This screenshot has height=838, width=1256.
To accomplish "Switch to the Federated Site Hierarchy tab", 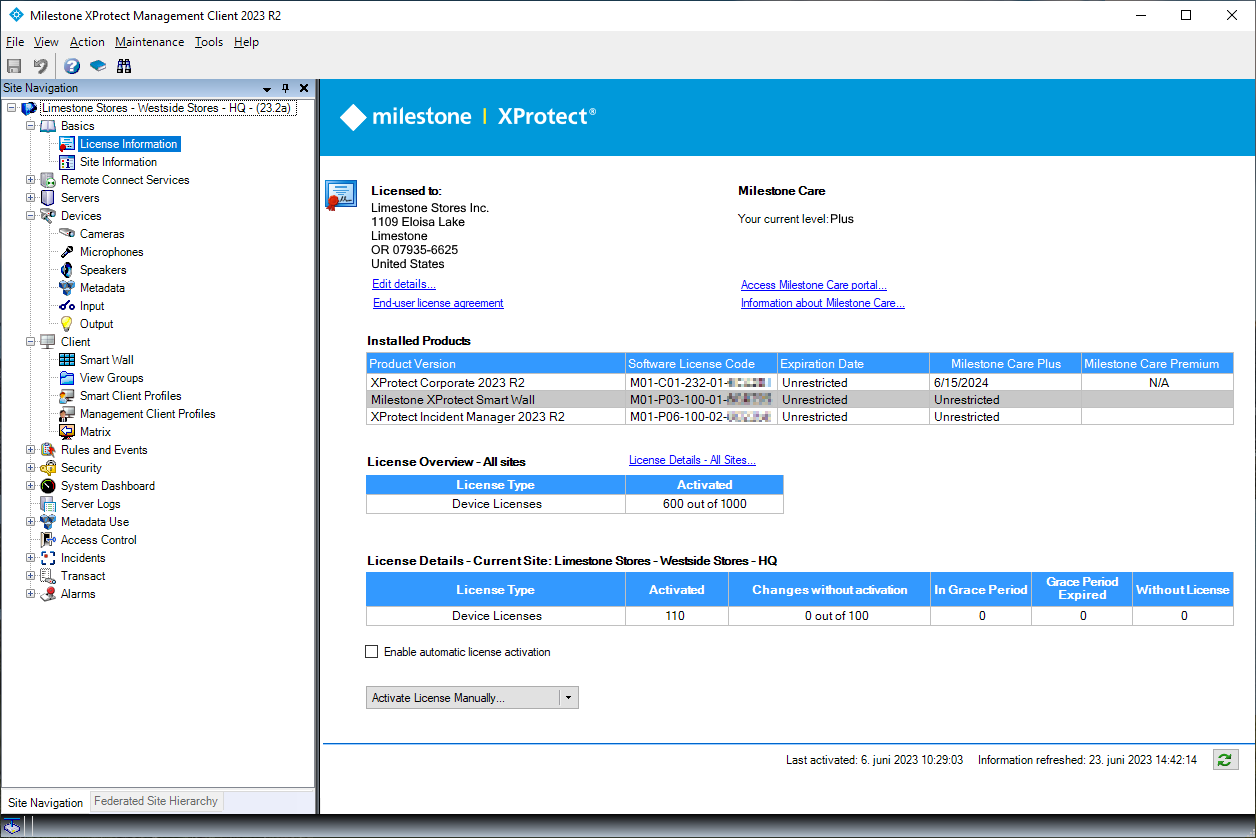I will tap(156, 801).
